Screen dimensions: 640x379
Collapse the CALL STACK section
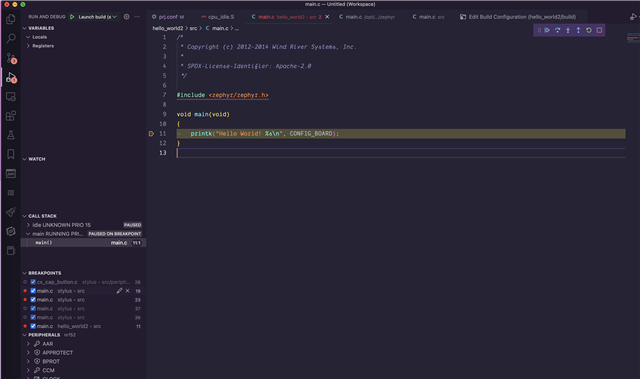click(x=24, y=216)
